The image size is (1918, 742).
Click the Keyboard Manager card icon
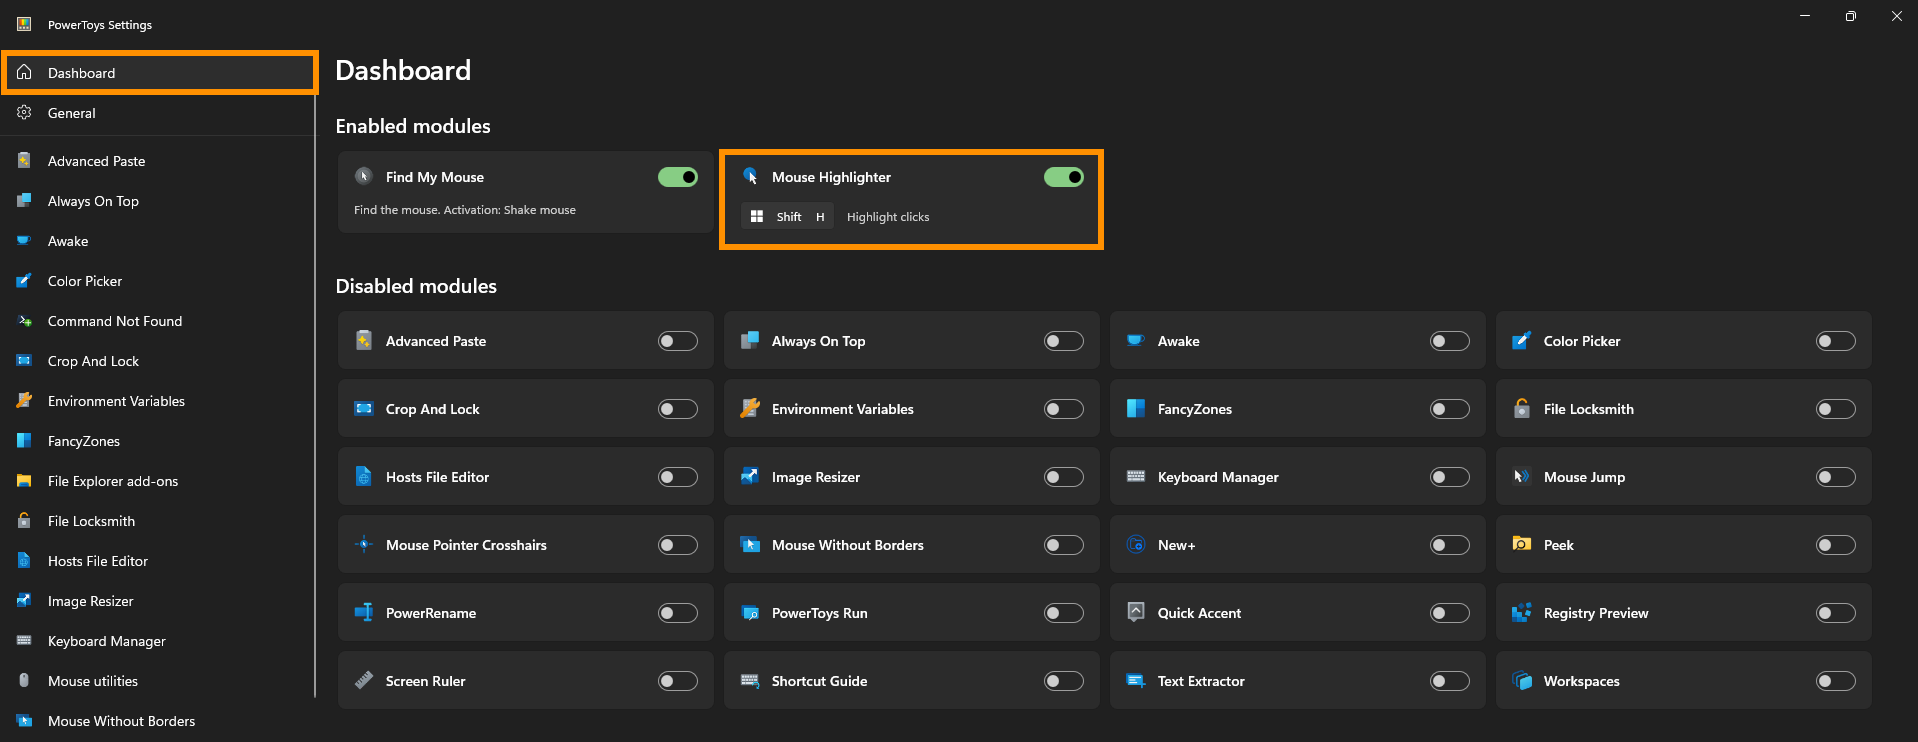(x=1136, y=476)
